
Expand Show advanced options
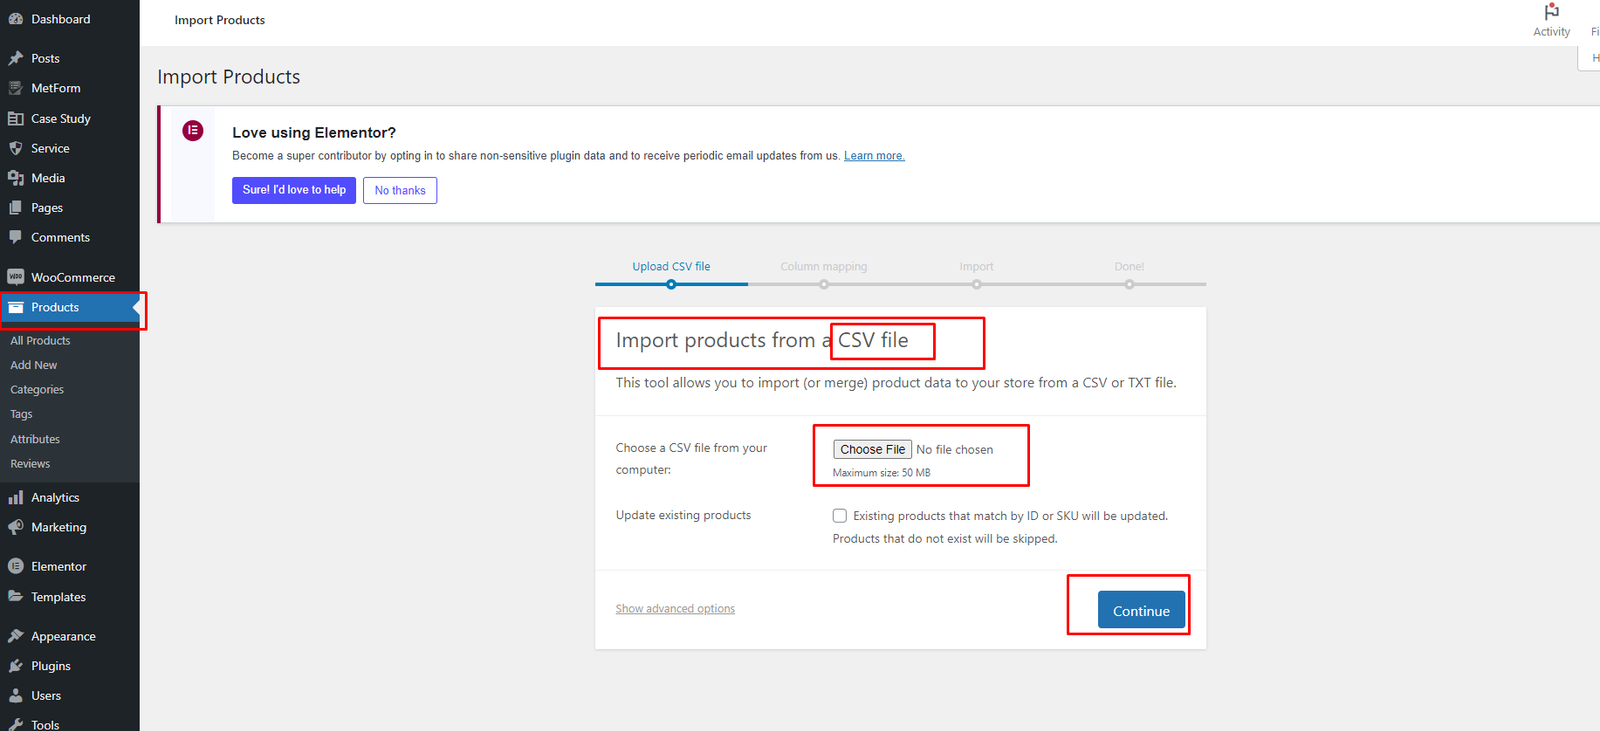[675, 609]
